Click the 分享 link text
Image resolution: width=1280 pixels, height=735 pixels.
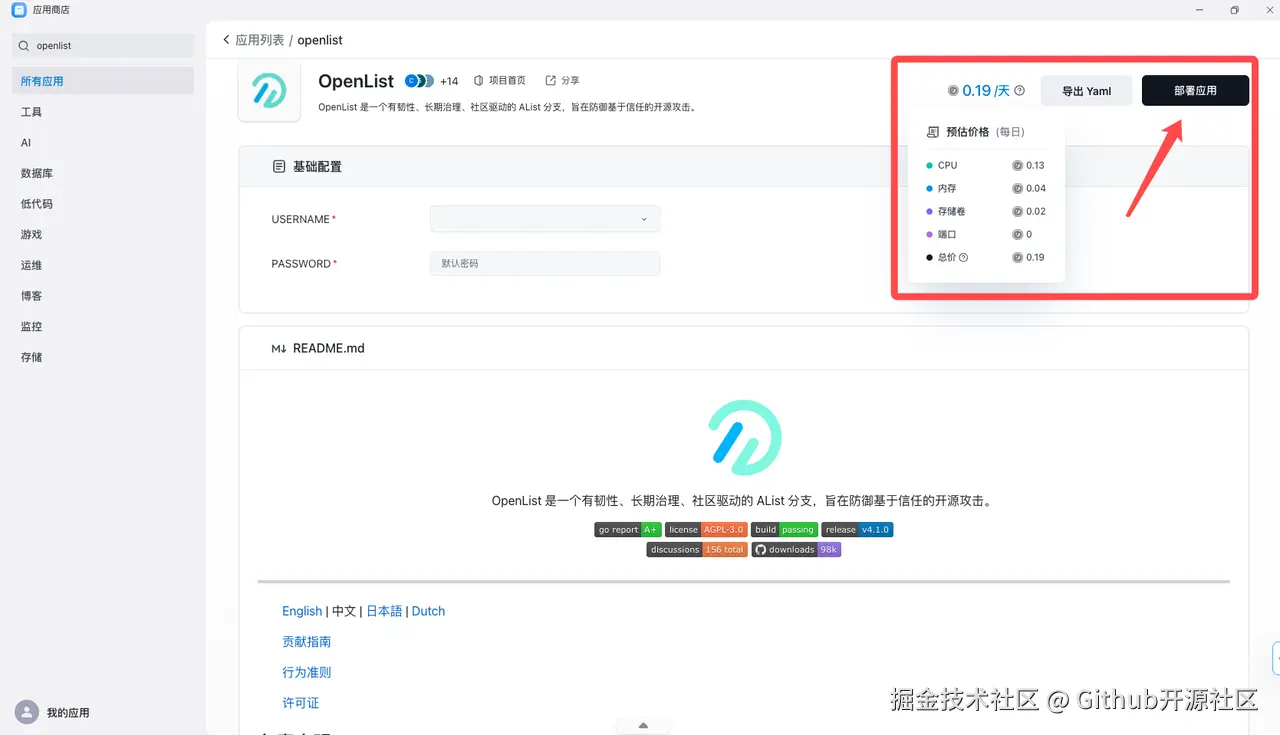tap(570, 81)
